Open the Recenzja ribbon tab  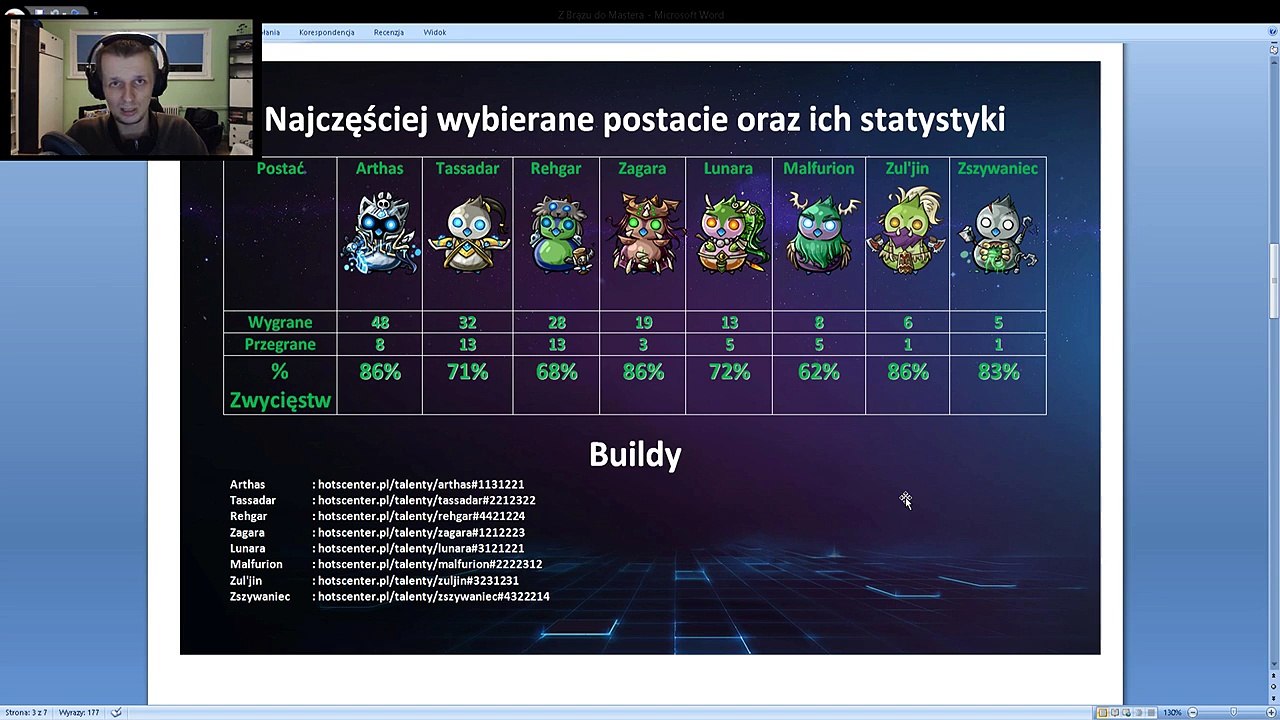(389, 32)
